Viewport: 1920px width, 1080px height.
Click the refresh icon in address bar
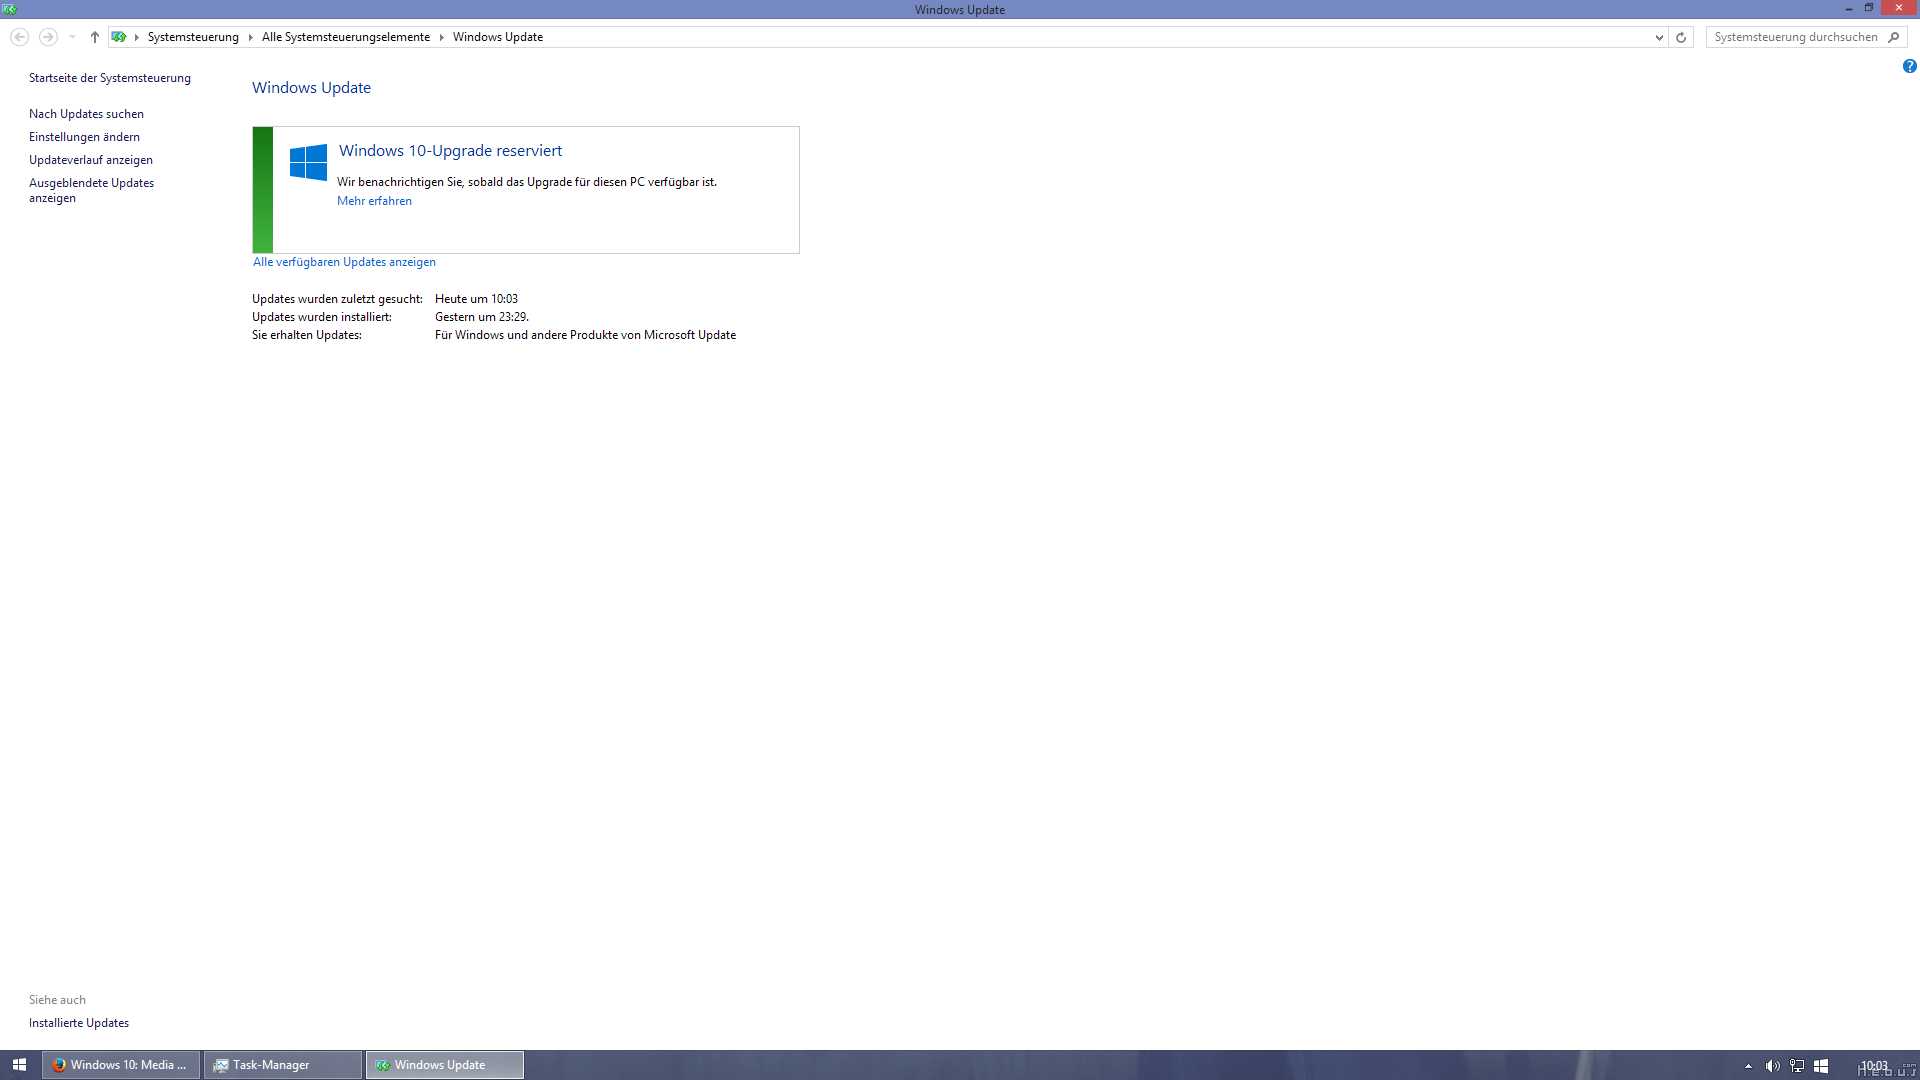click(1681, 37)
